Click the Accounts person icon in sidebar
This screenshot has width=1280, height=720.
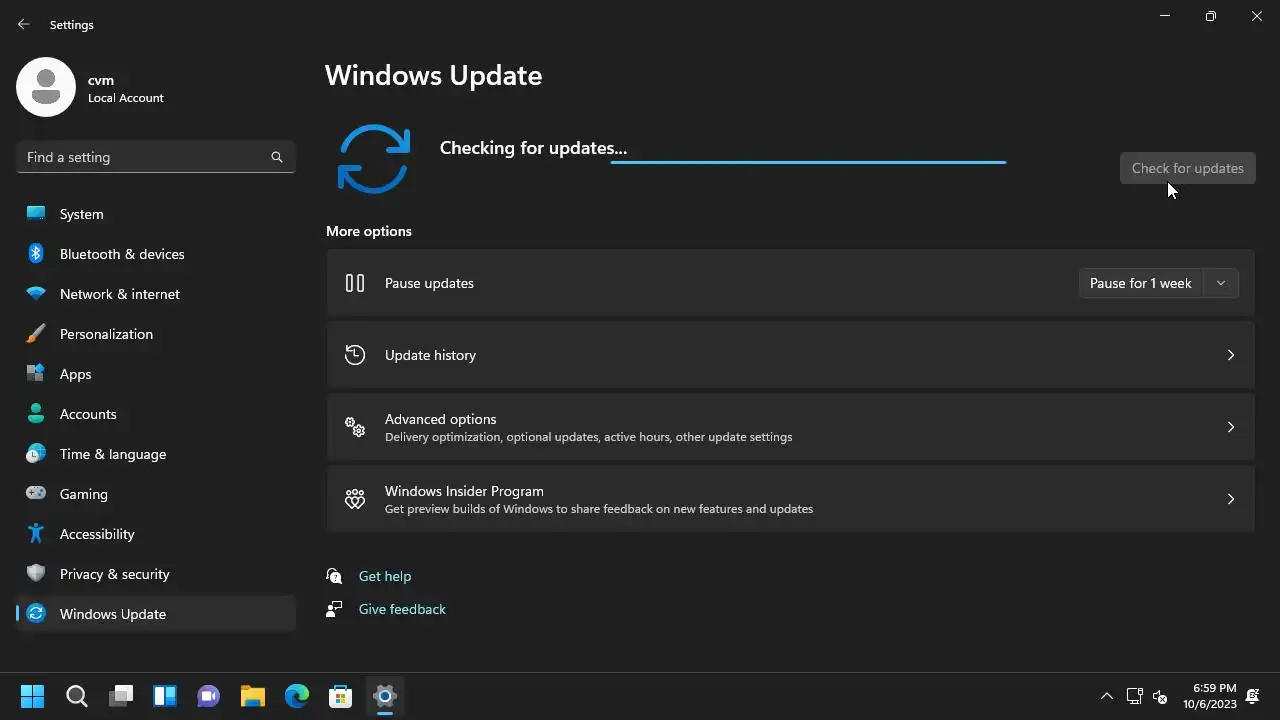pos(36,414)
